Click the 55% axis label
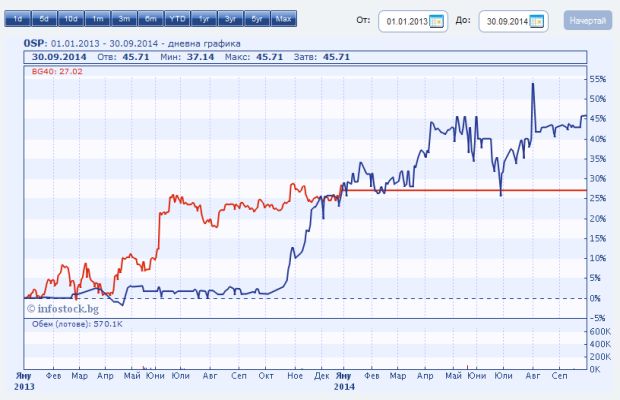This screenshot has height=400, width=620. point(597,79)
